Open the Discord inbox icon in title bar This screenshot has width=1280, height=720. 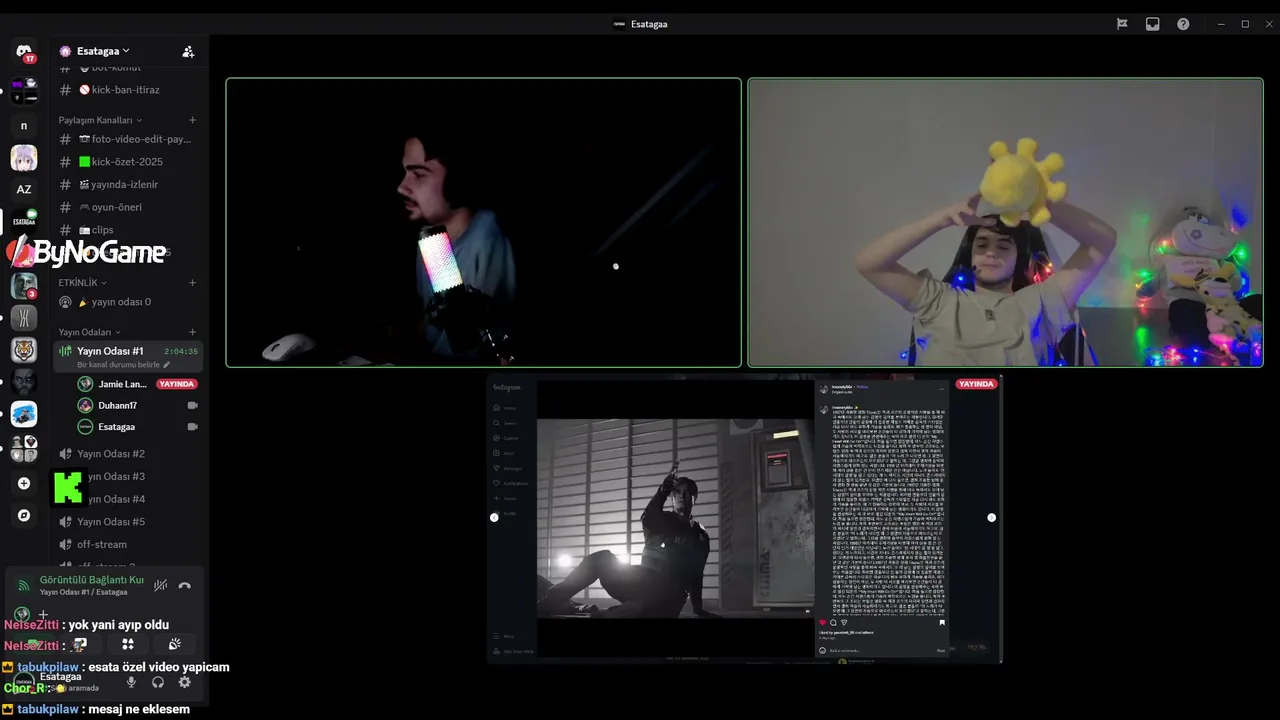1152,24
